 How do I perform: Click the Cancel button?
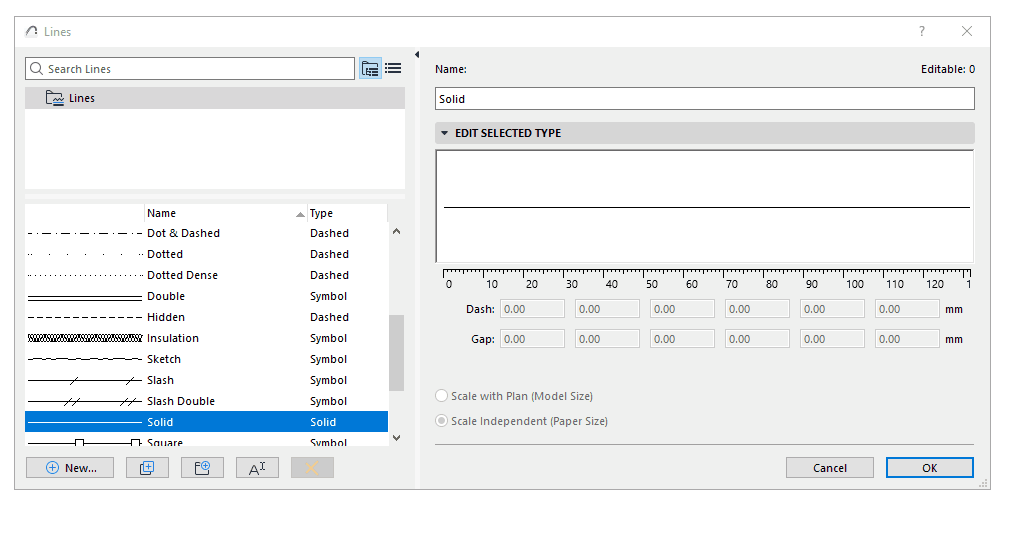(829, 468)
